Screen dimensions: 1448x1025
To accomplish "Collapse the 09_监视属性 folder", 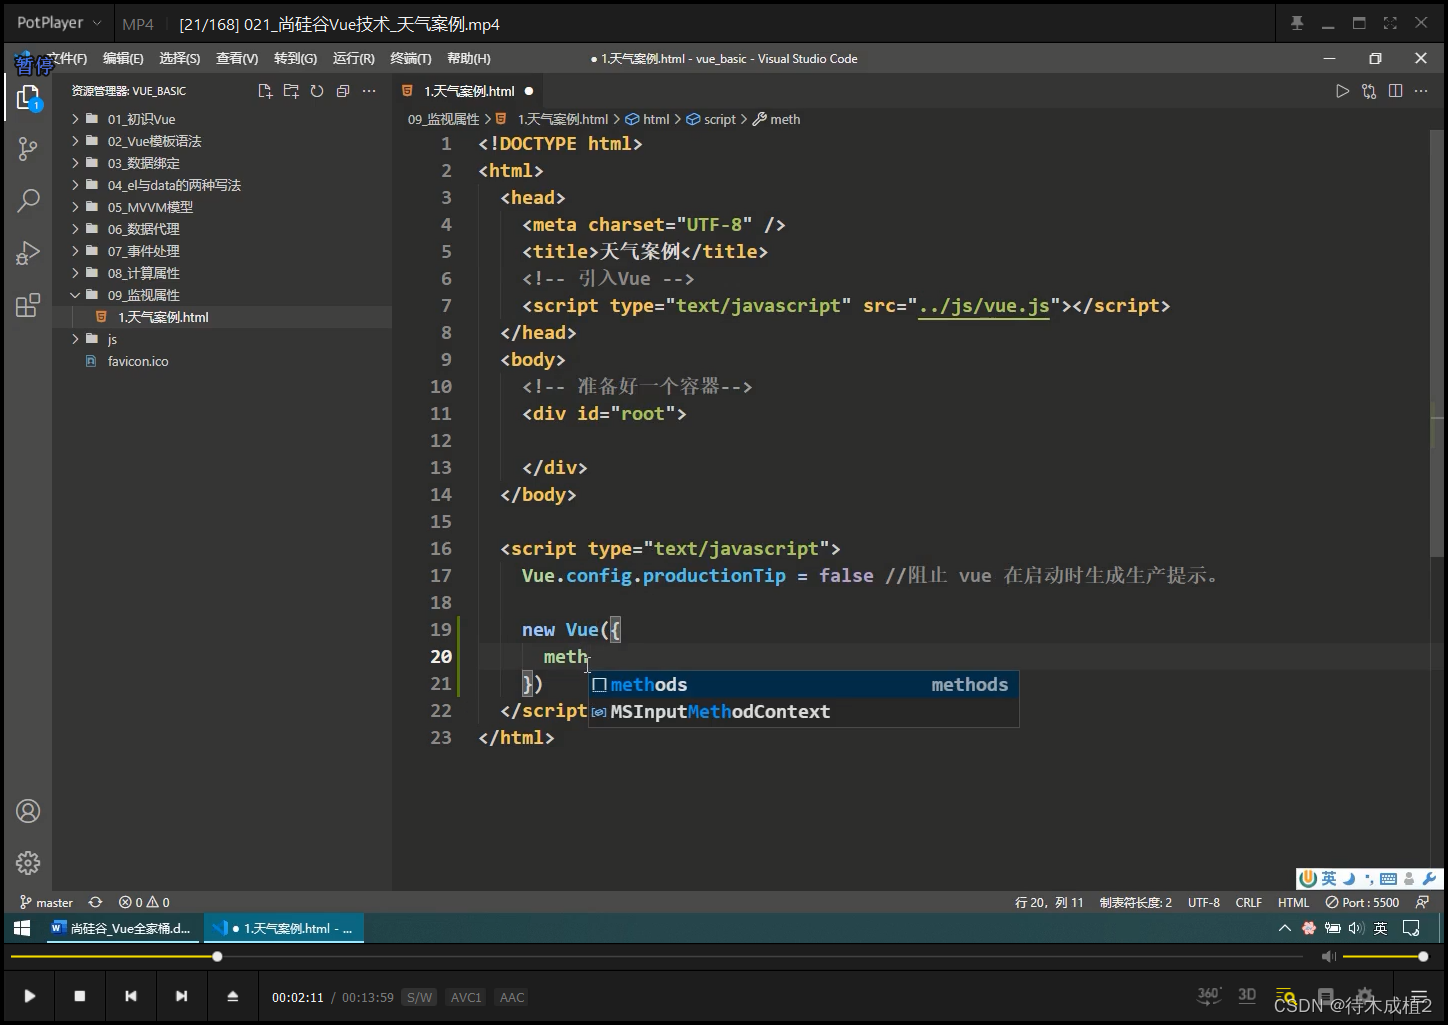I will click(x=222, y=295).
